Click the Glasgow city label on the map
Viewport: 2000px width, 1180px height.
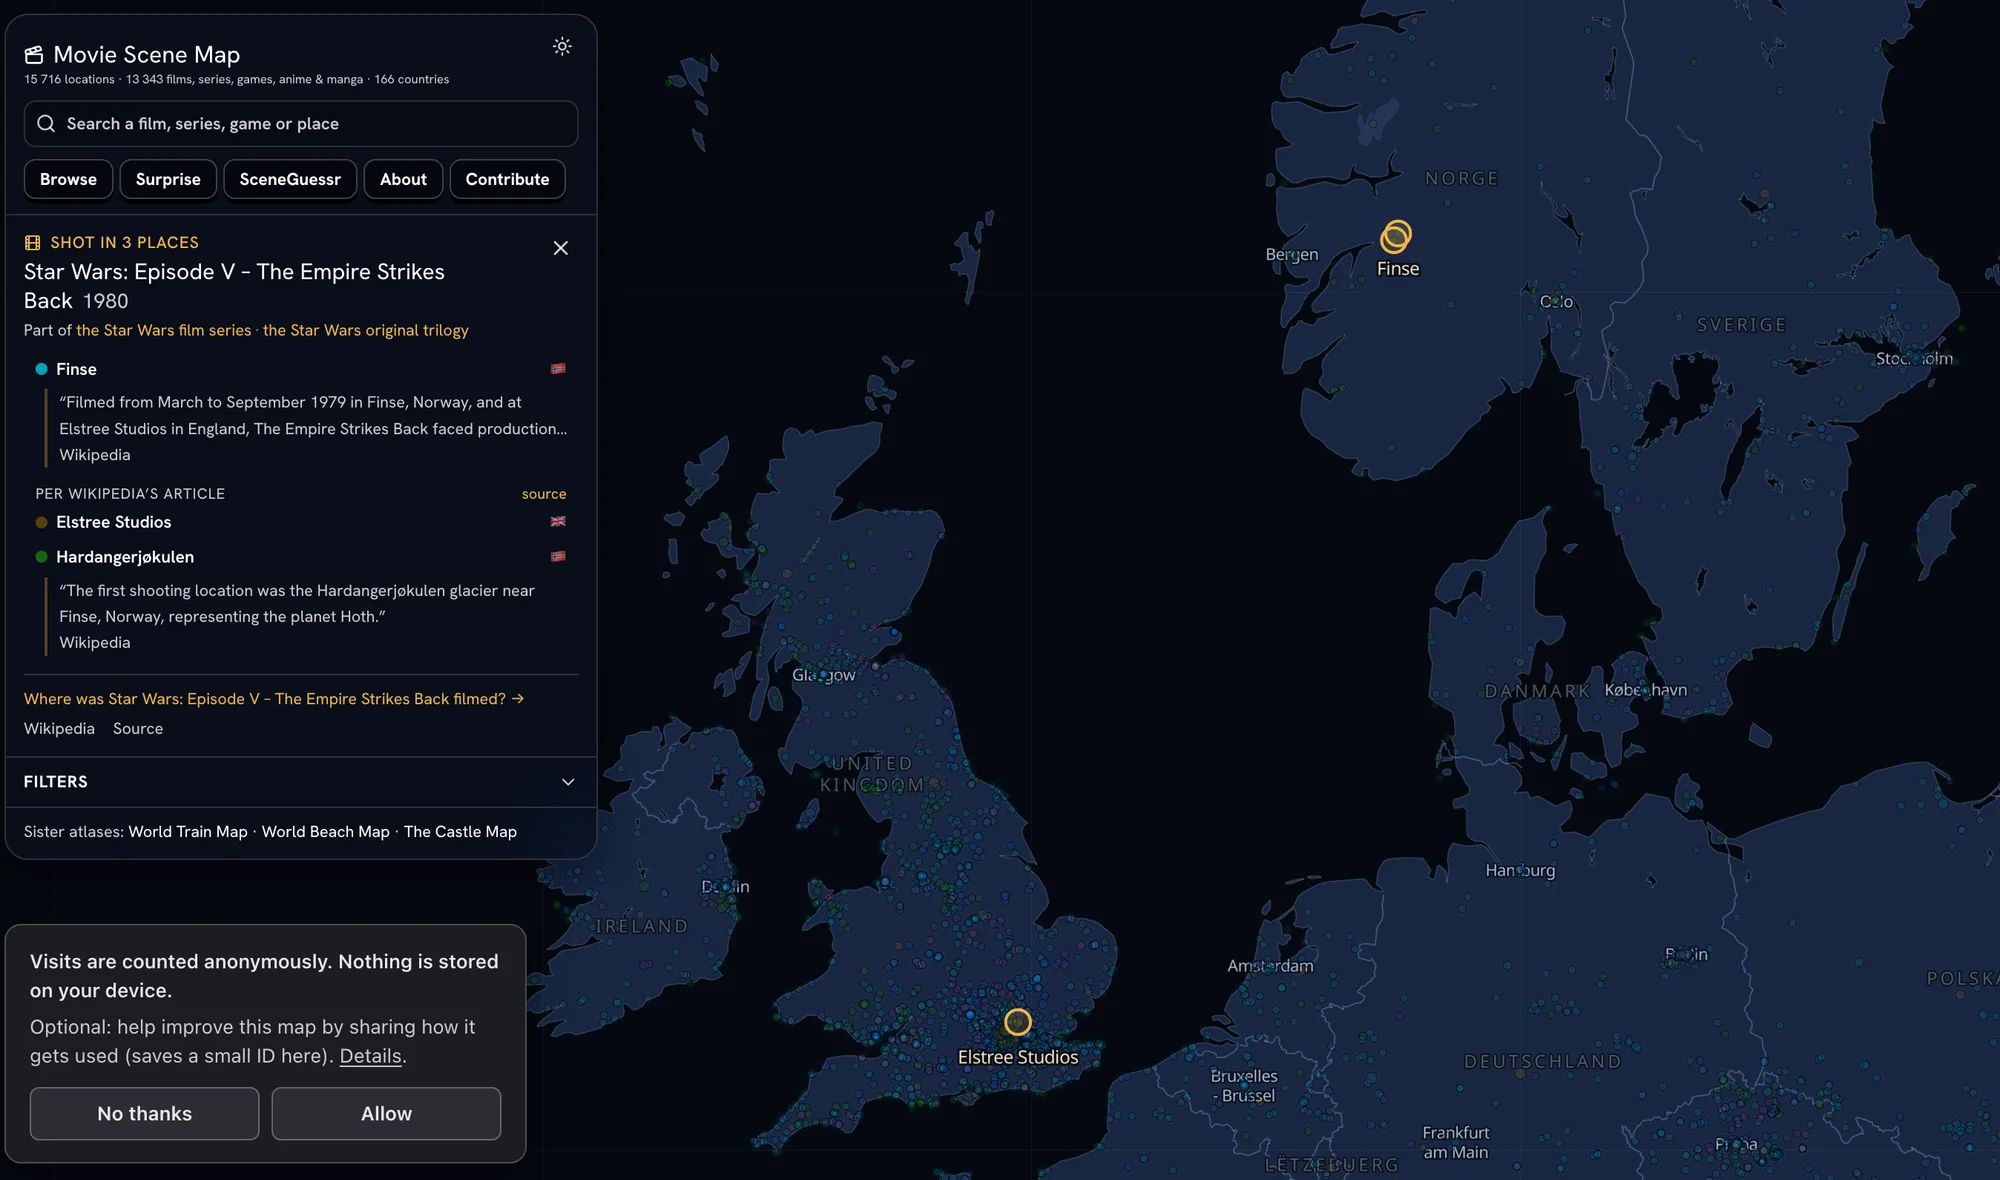click(x=824, y=675)
